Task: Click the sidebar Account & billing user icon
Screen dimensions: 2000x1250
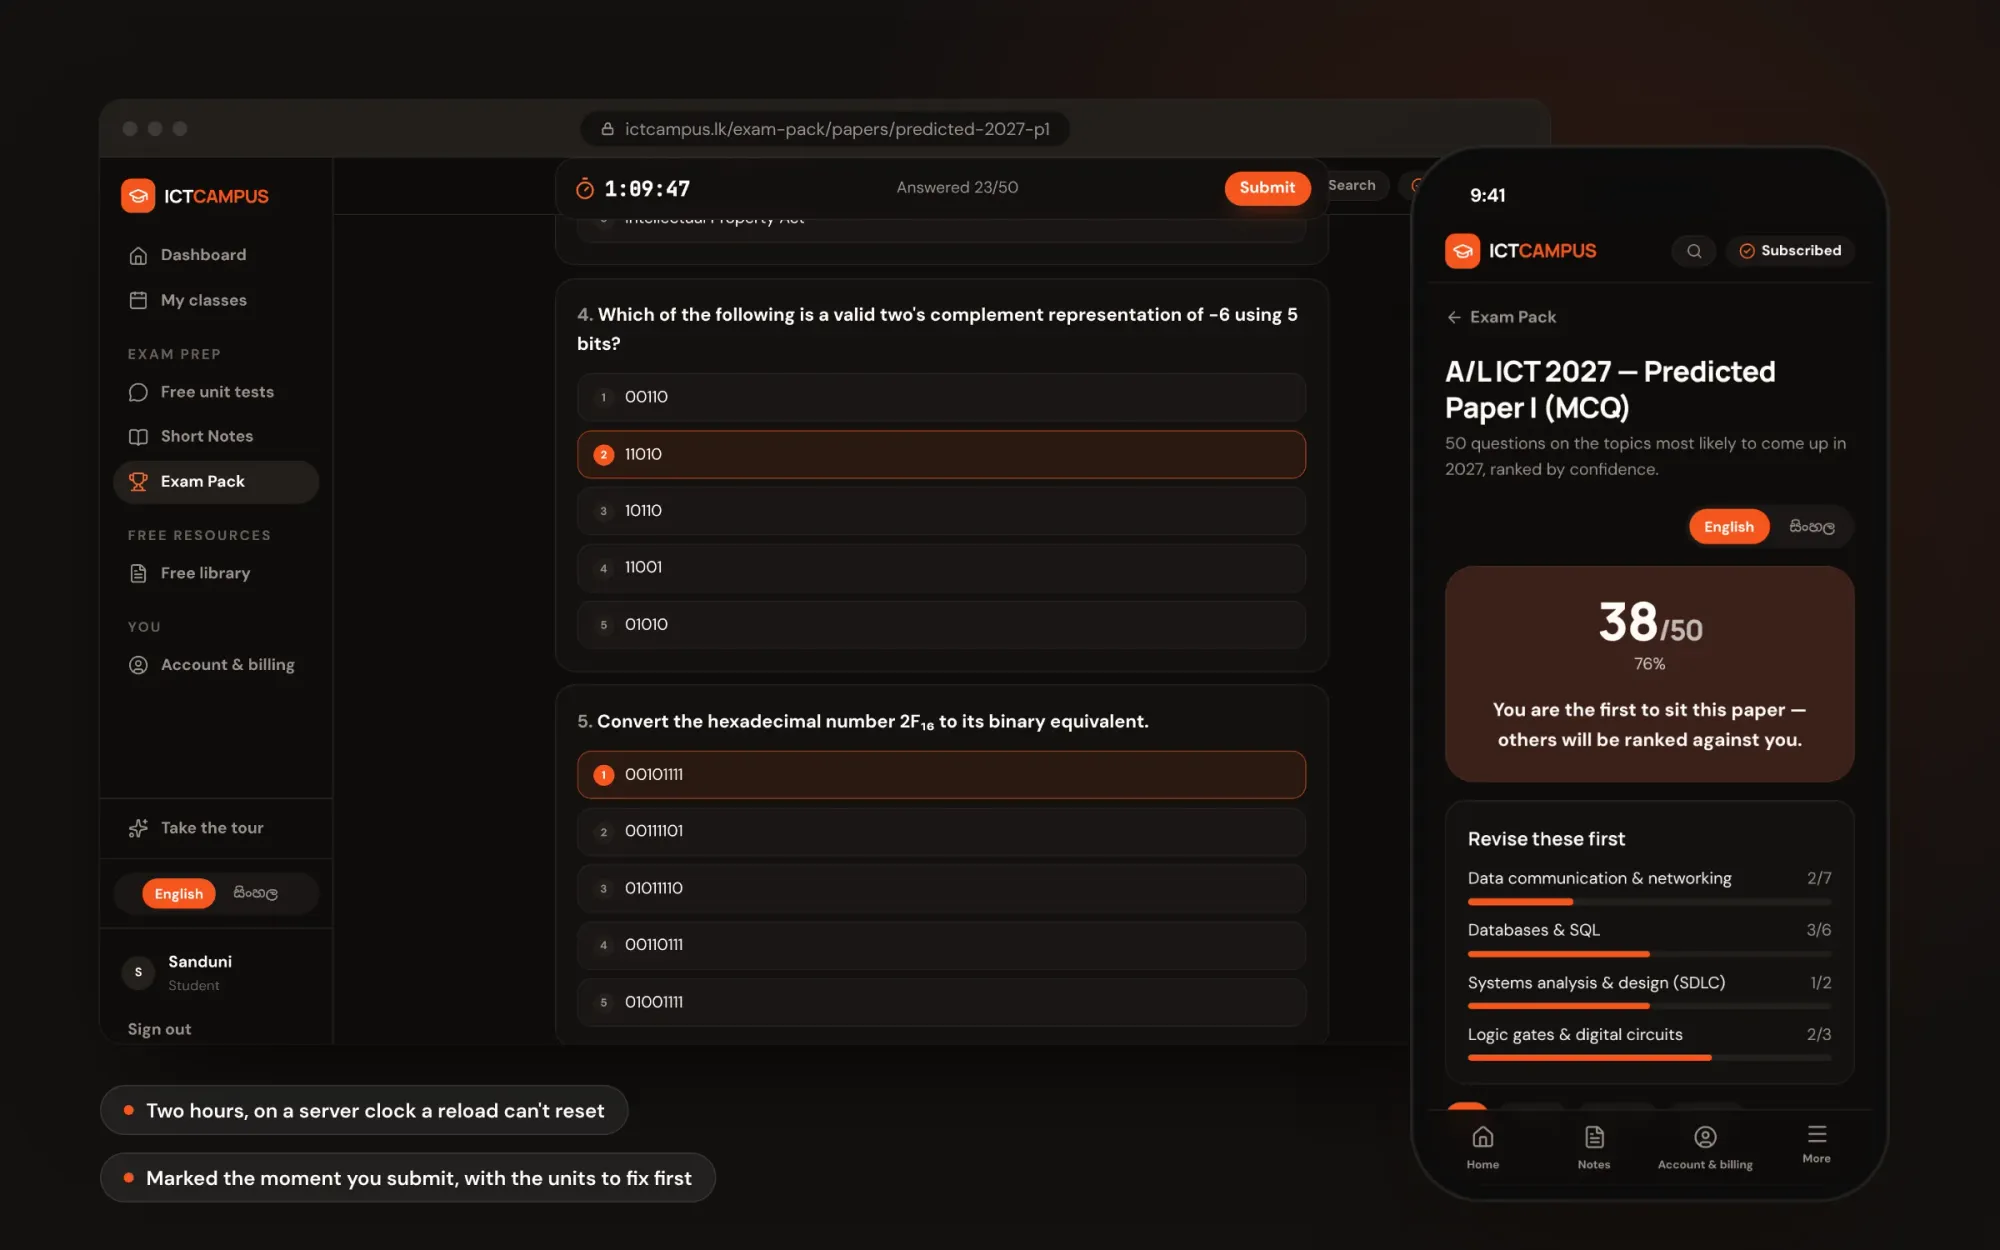Action: tap(138, 665)
